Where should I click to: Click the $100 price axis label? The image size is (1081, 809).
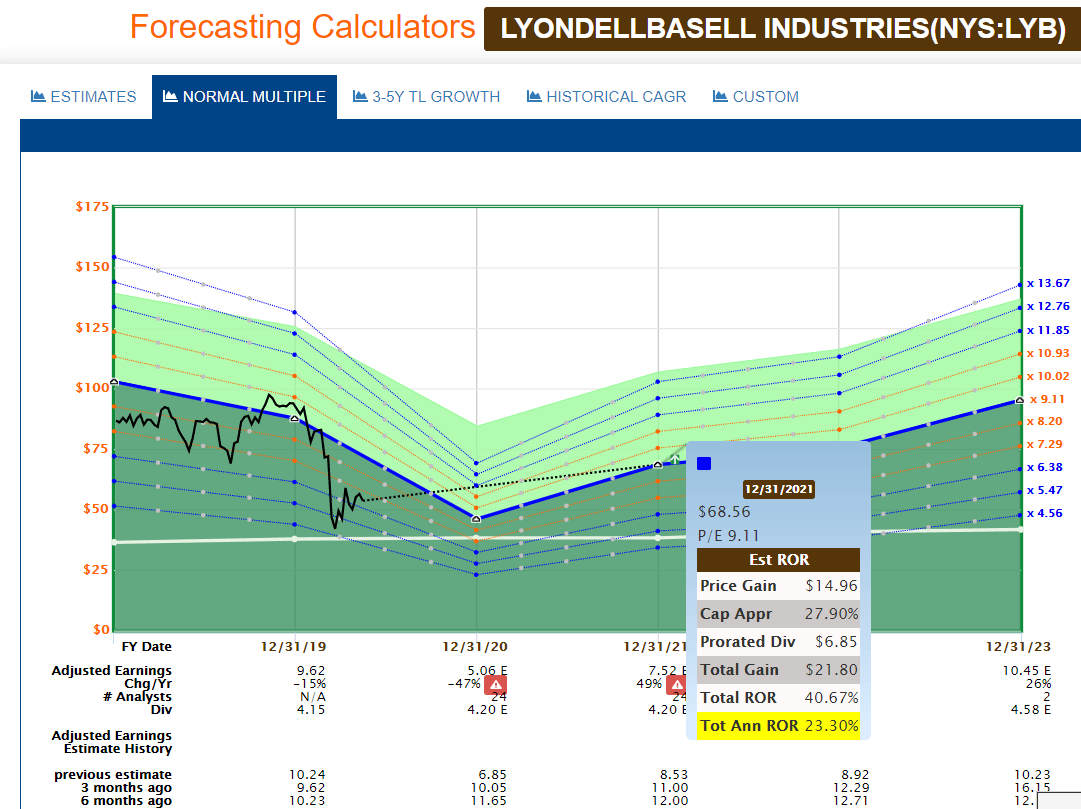(92, 388)
